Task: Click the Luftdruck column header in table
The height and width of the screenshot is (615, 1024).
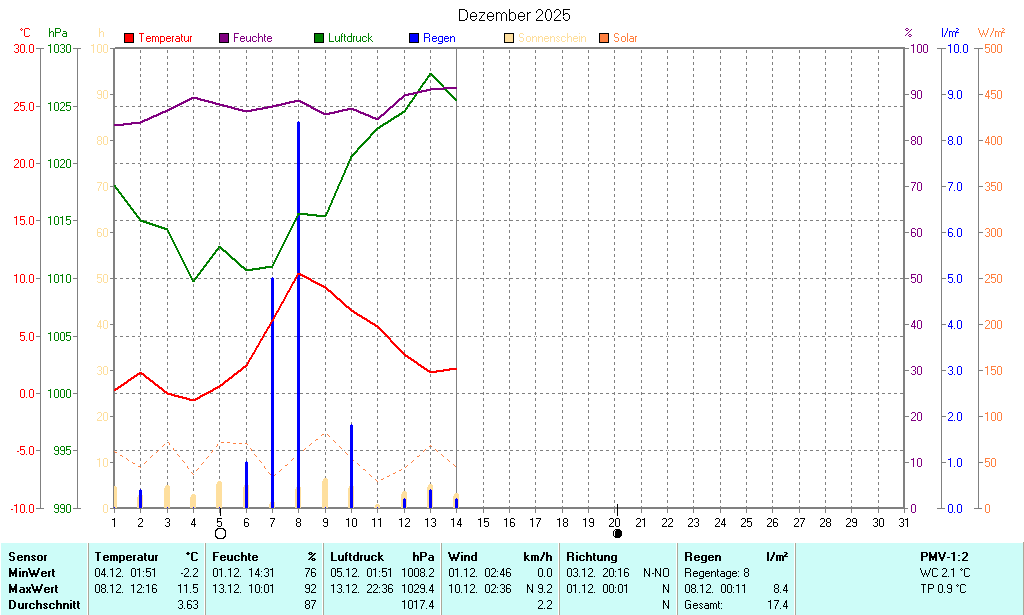Action: [x=352, y=557]
